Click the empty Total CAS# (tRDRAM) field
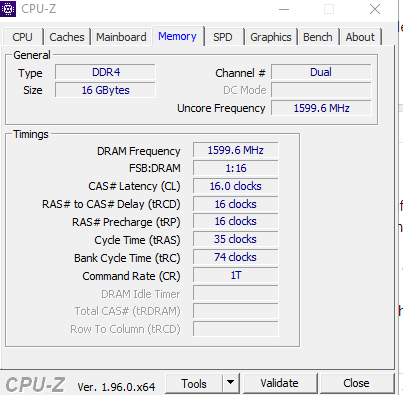Viewport: 403px width, 395px height. point(236,311)
